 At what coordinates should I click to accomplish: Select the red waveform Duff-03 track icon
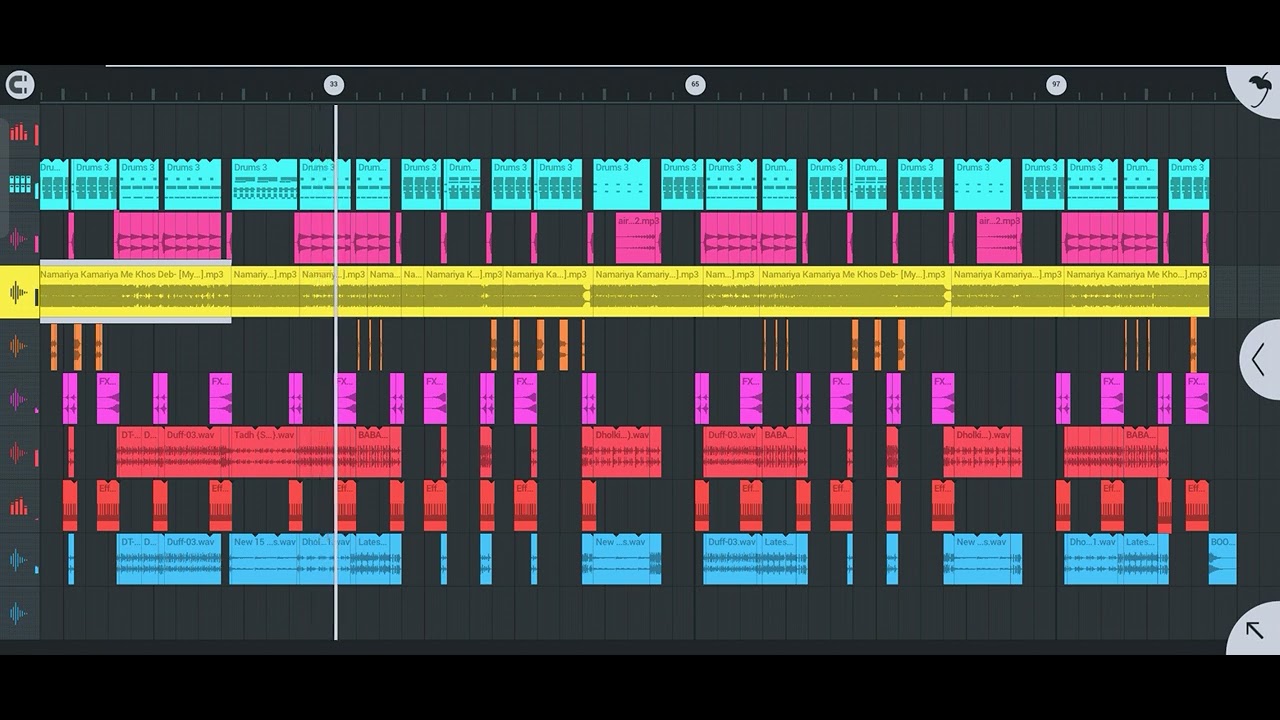[x=19, y=453]
